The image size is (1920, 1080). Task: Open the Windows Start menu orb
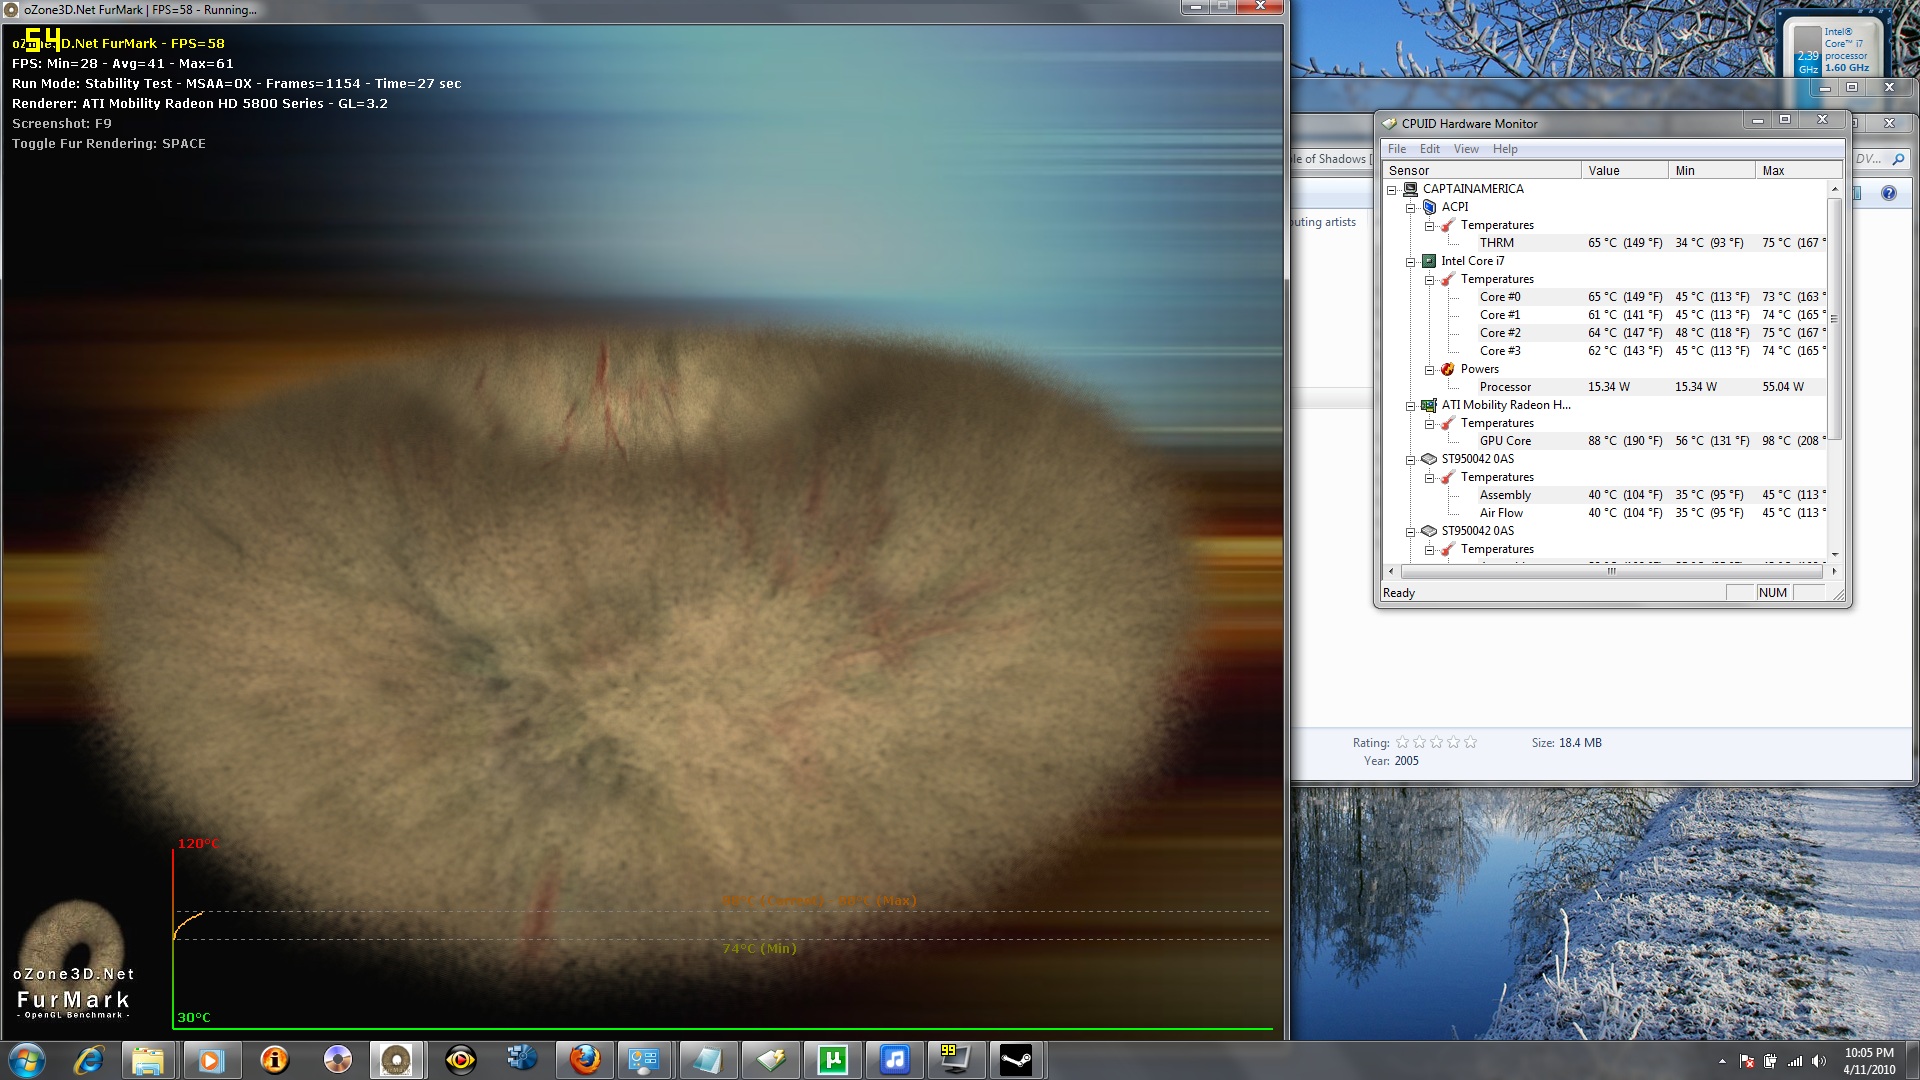pos(26,1060)
